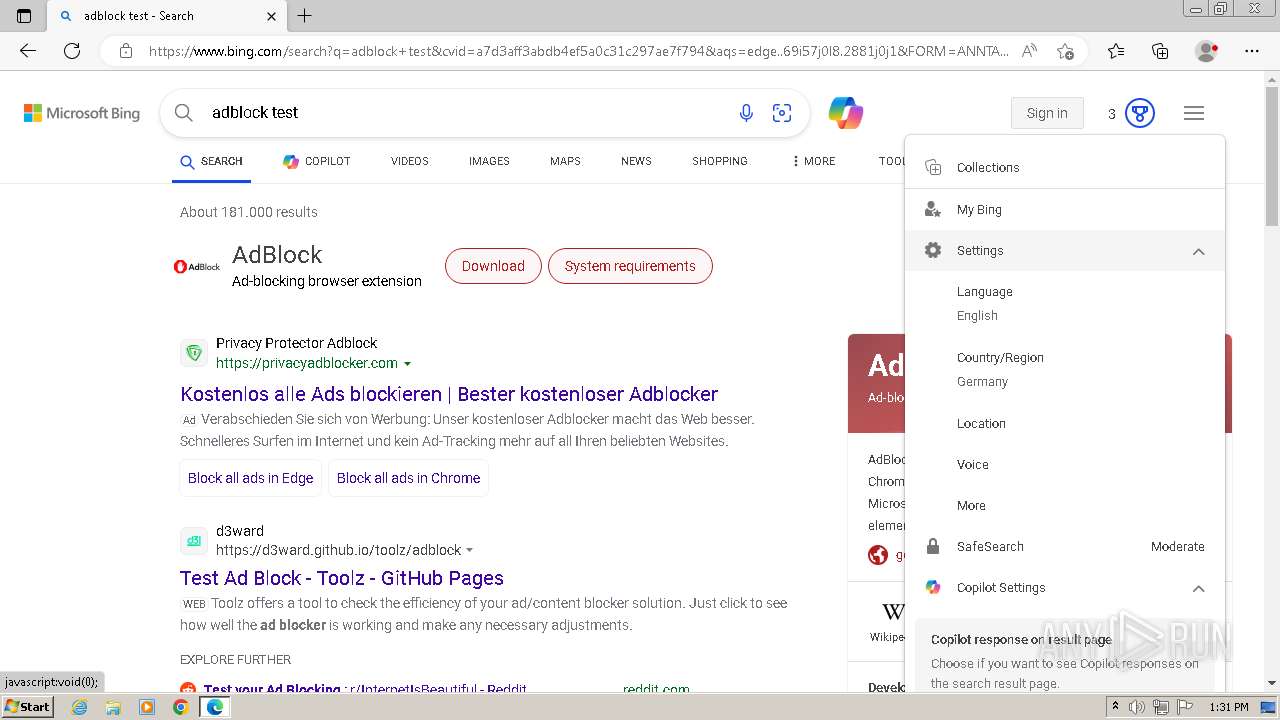Open Edge Settings and more menu
The image size is (1280, 720).
pyautogui.click(x=1252, y=51)
